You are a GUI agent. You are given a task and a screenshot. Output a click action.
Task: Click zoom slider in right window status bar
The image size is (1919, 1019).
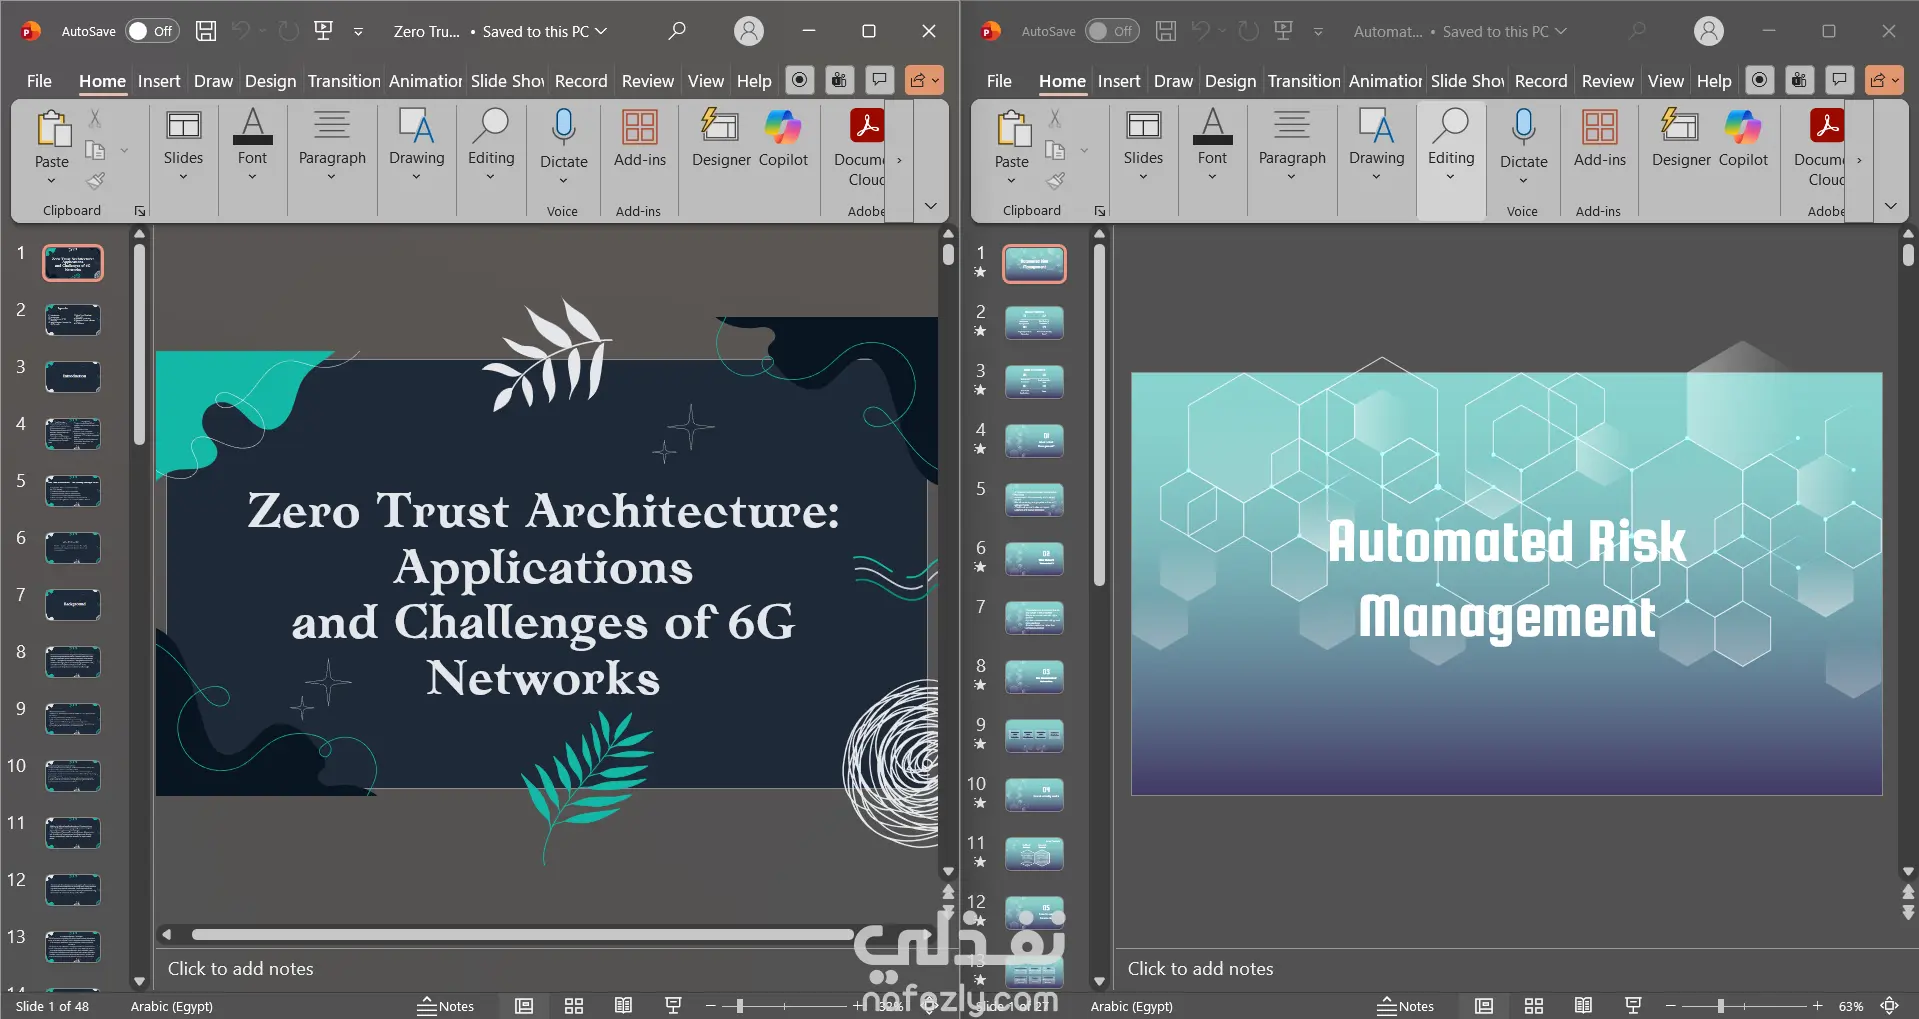[x=1721, y=1006]
